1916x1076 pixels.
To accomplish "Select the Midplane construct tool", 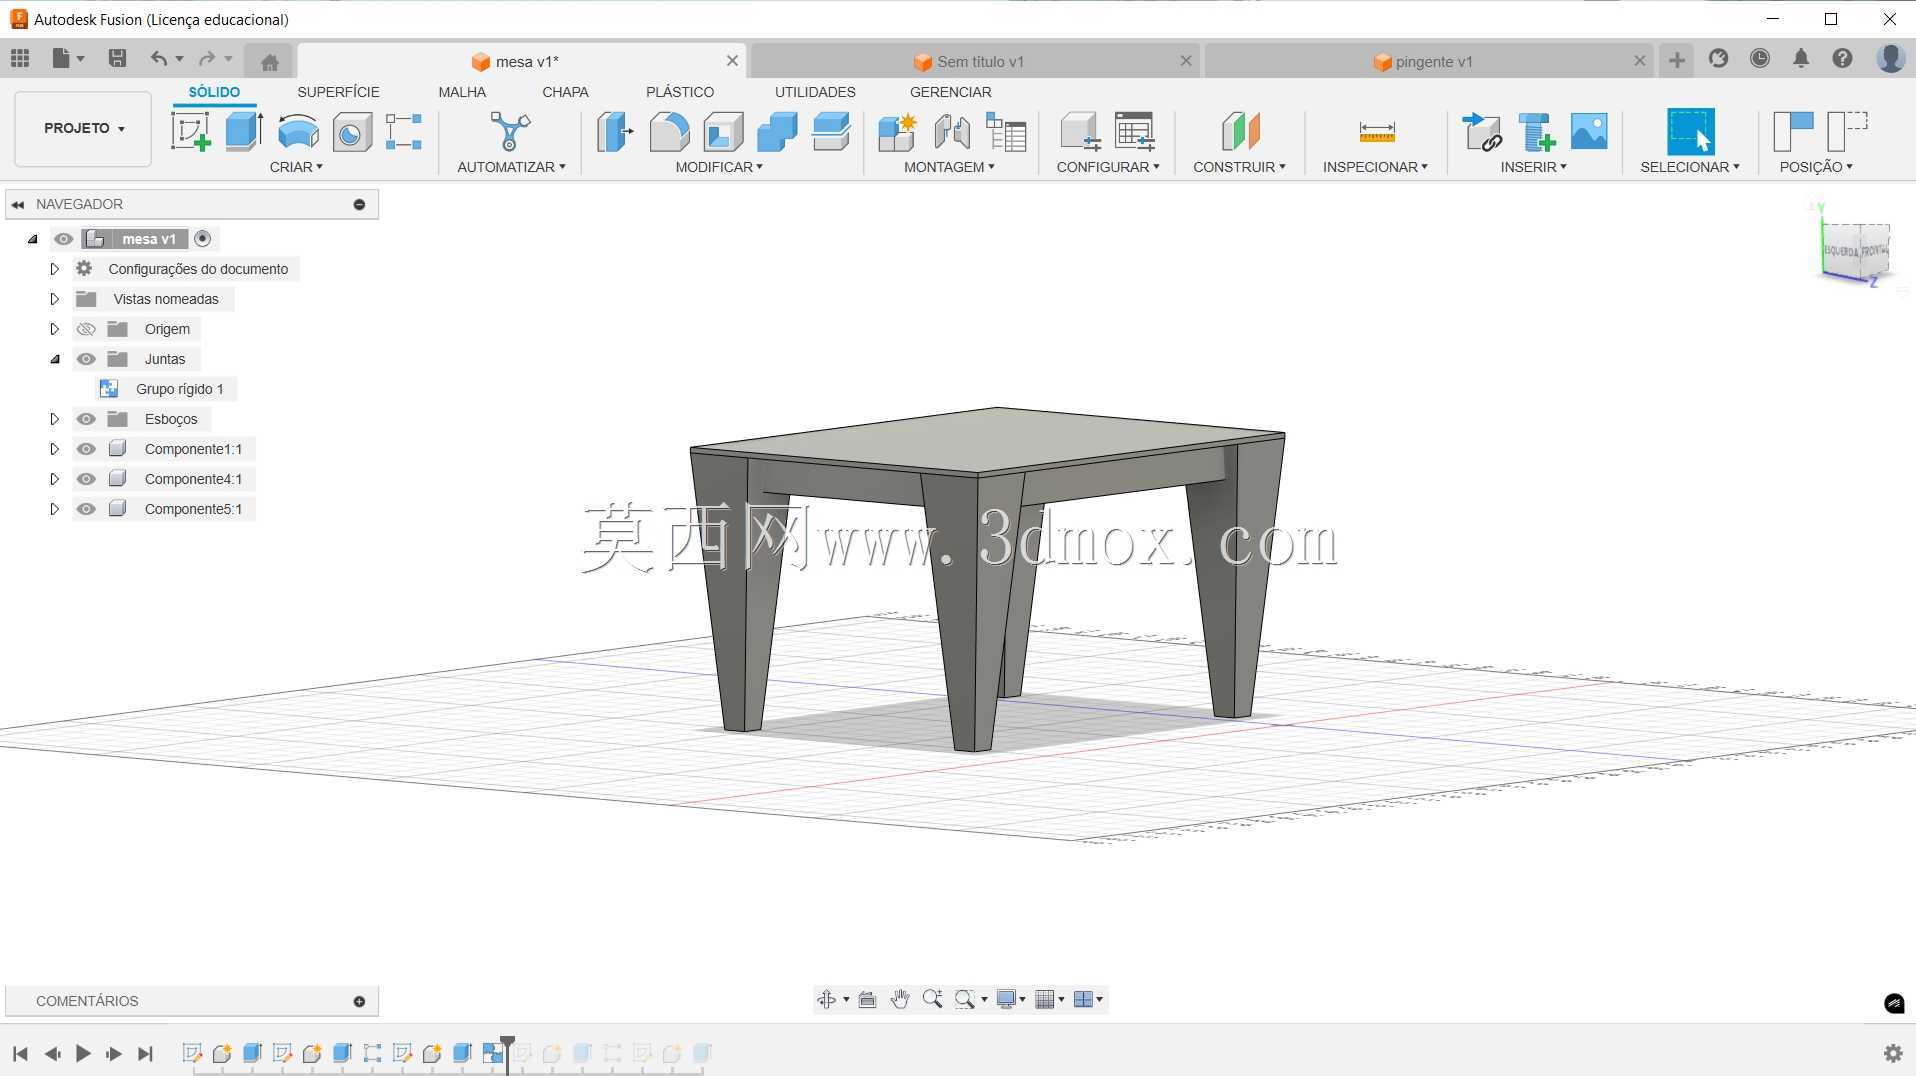I will point(1240,131).
